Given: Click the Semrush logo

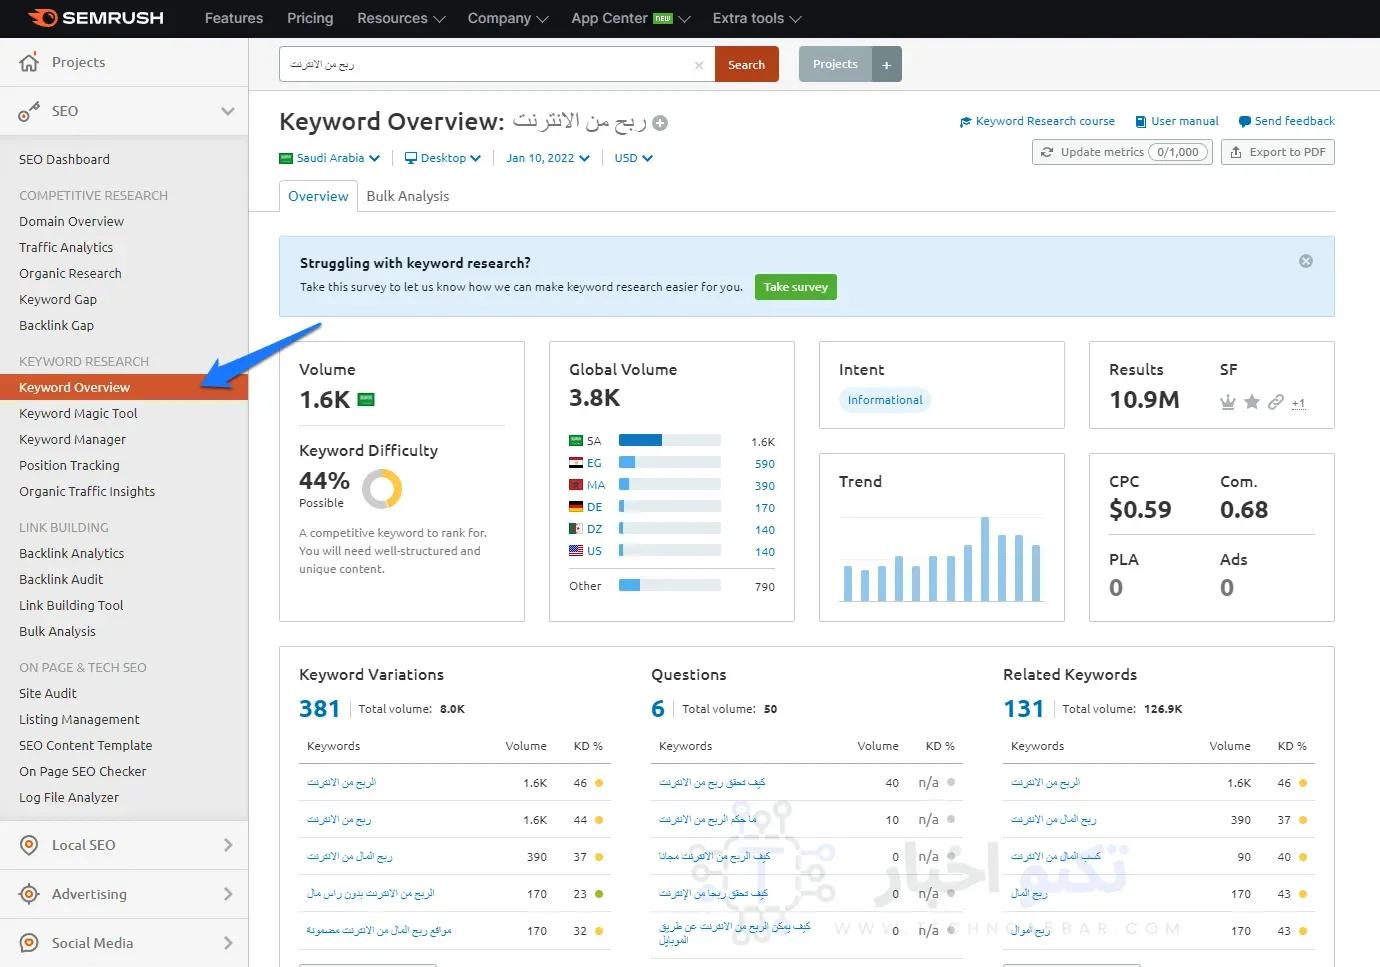Looking at the screenshot, I should point(96,18).
